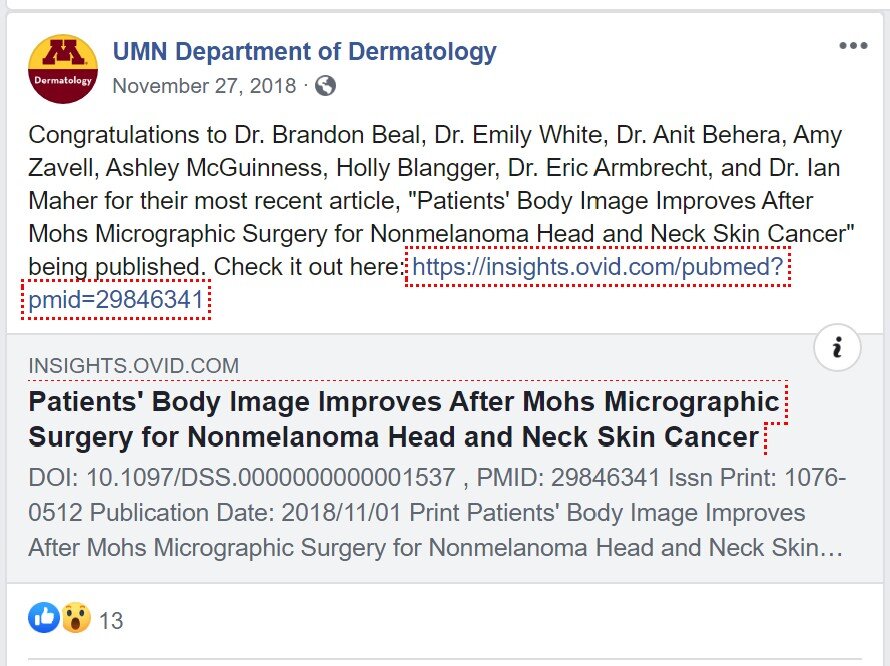
Task: Click the round info icon on link preview
Action: tap(837, 347)
